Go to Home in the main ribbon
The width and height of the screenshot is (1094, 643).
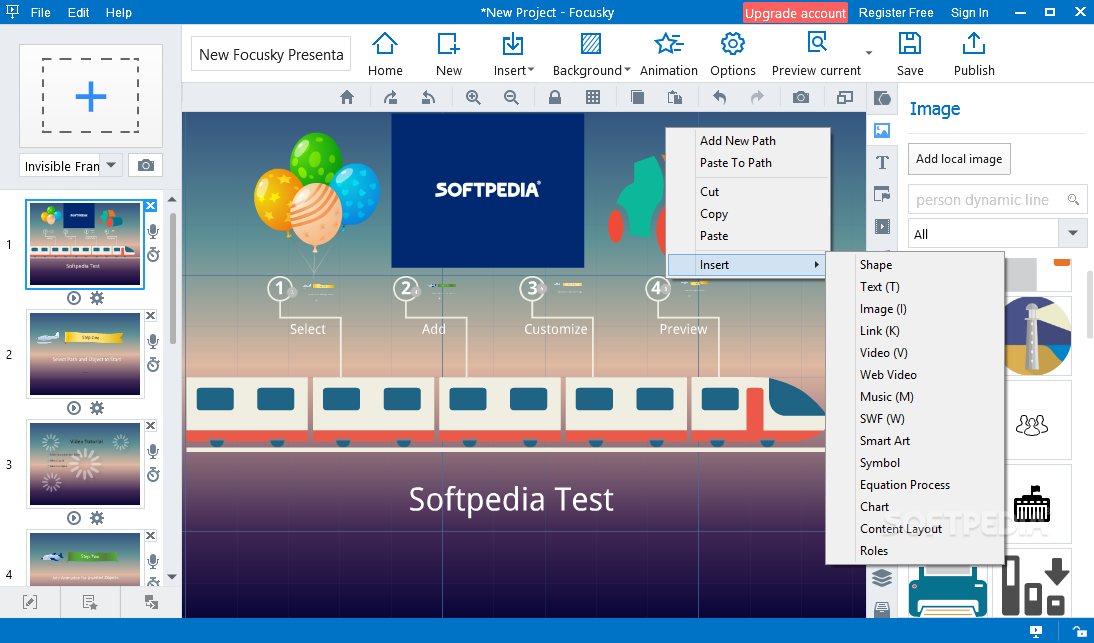[384, 54]
